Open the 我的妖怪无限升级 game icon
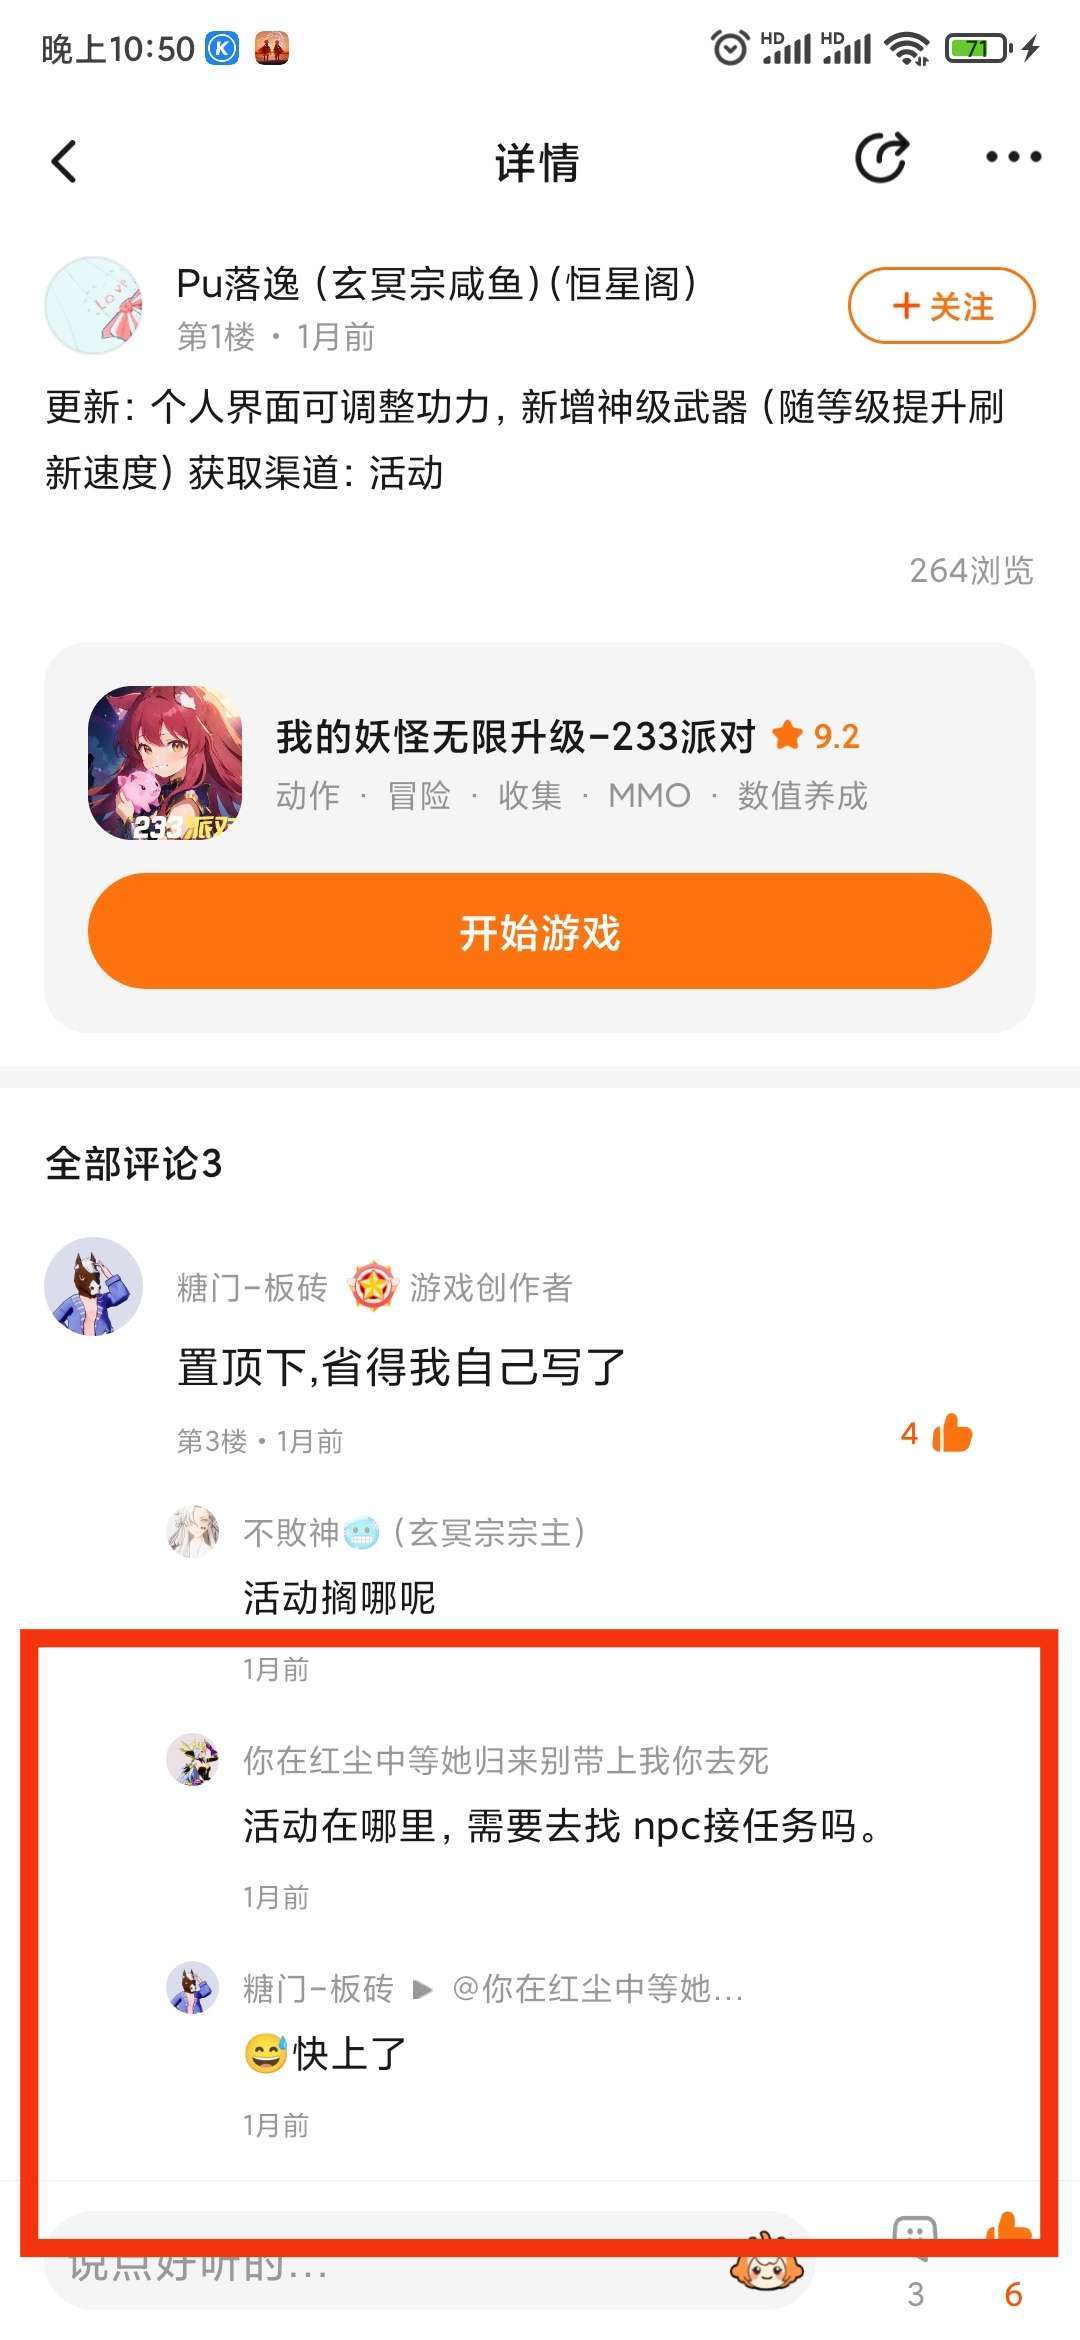Screen dimensions: 1080x2340 [165, 763]
